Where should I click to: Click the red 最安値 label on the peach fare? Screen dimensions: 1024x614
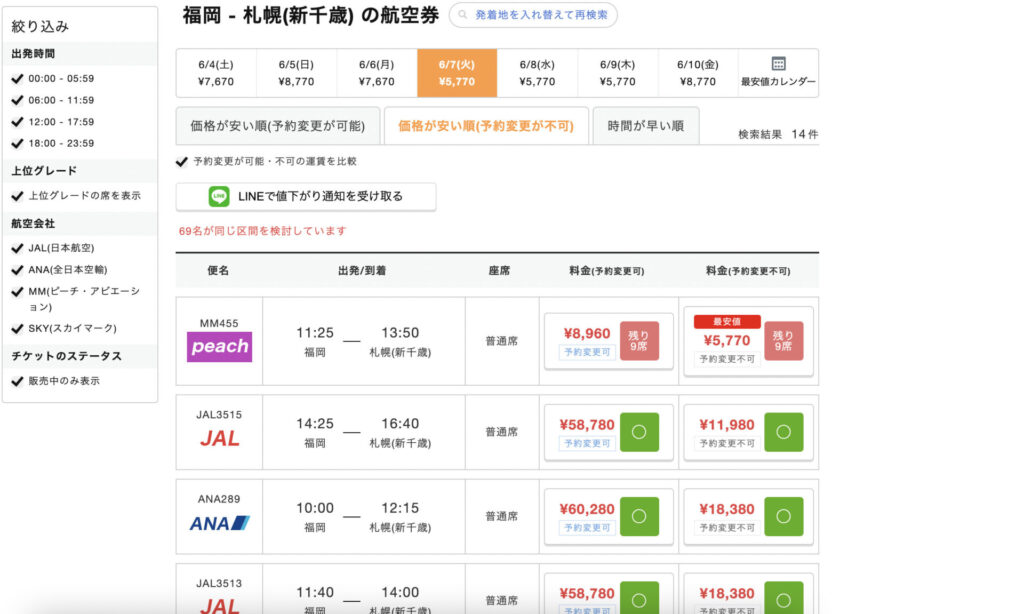727,321
